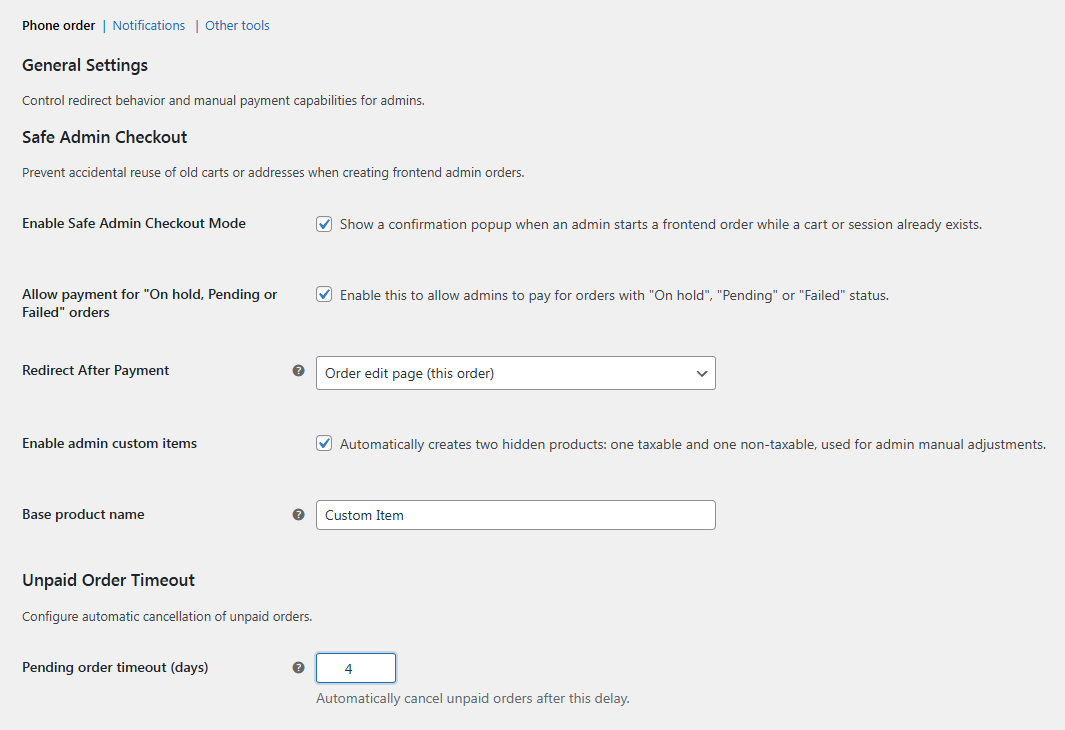Open the Other tools tab
Viewport: 1065px width, 730px height.
pyautogui.click(x=237, y=26)
